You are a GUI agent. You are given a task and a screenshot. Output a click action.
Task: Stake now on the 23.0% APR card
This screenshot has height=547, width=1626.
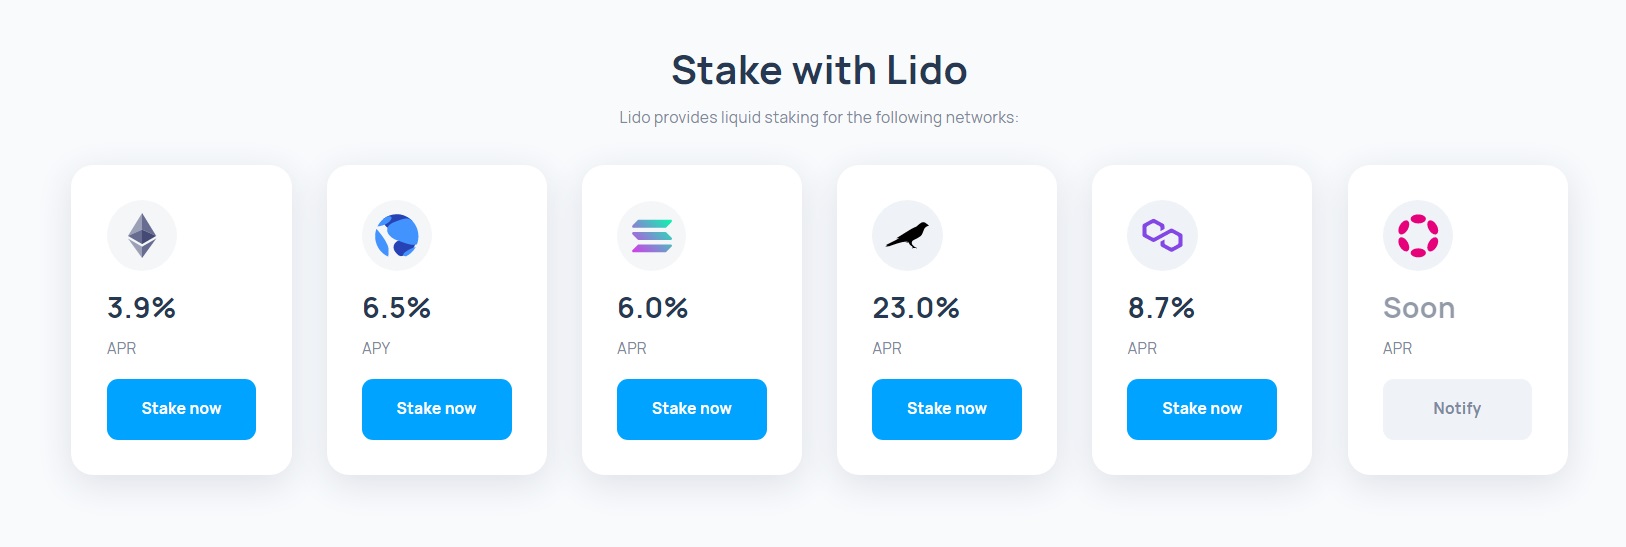point(947,409)
